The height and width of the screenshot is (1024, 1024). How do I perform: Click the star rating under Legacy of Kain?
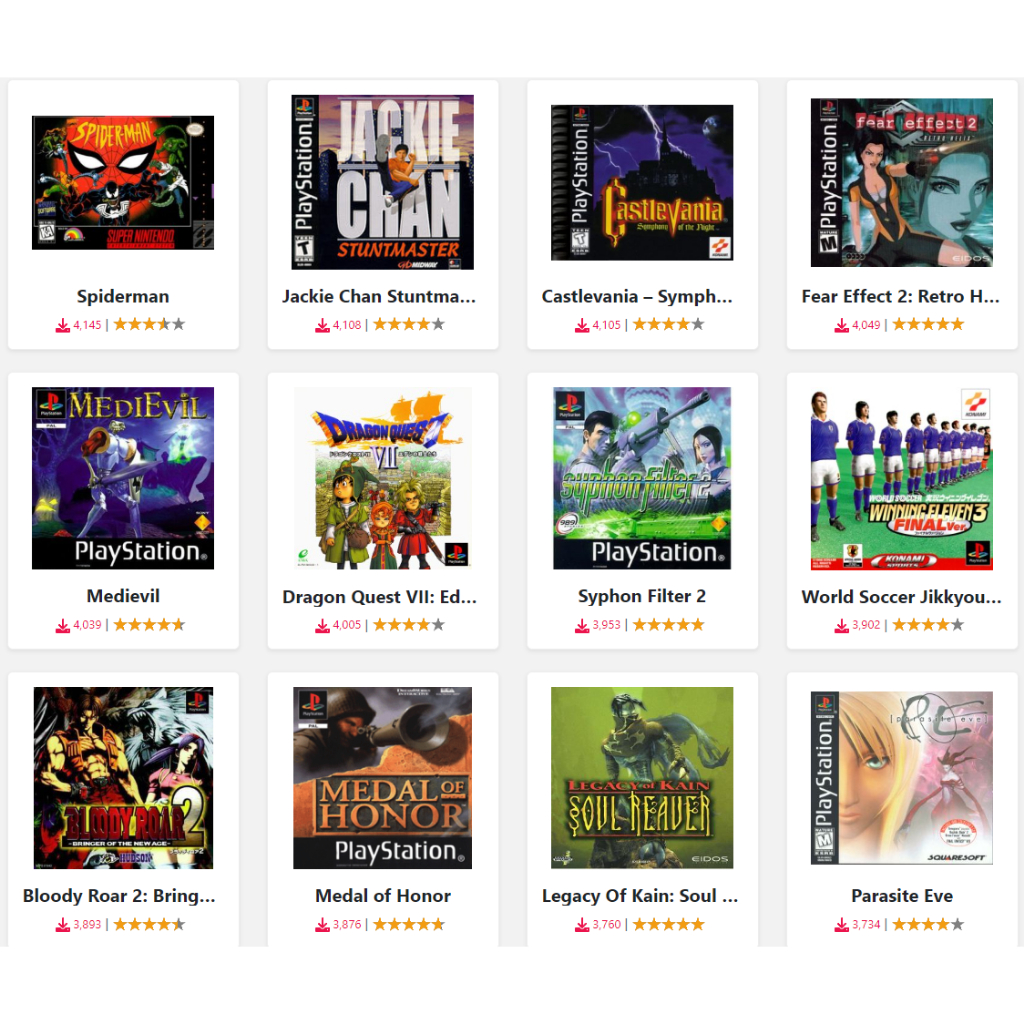(668, 924)
